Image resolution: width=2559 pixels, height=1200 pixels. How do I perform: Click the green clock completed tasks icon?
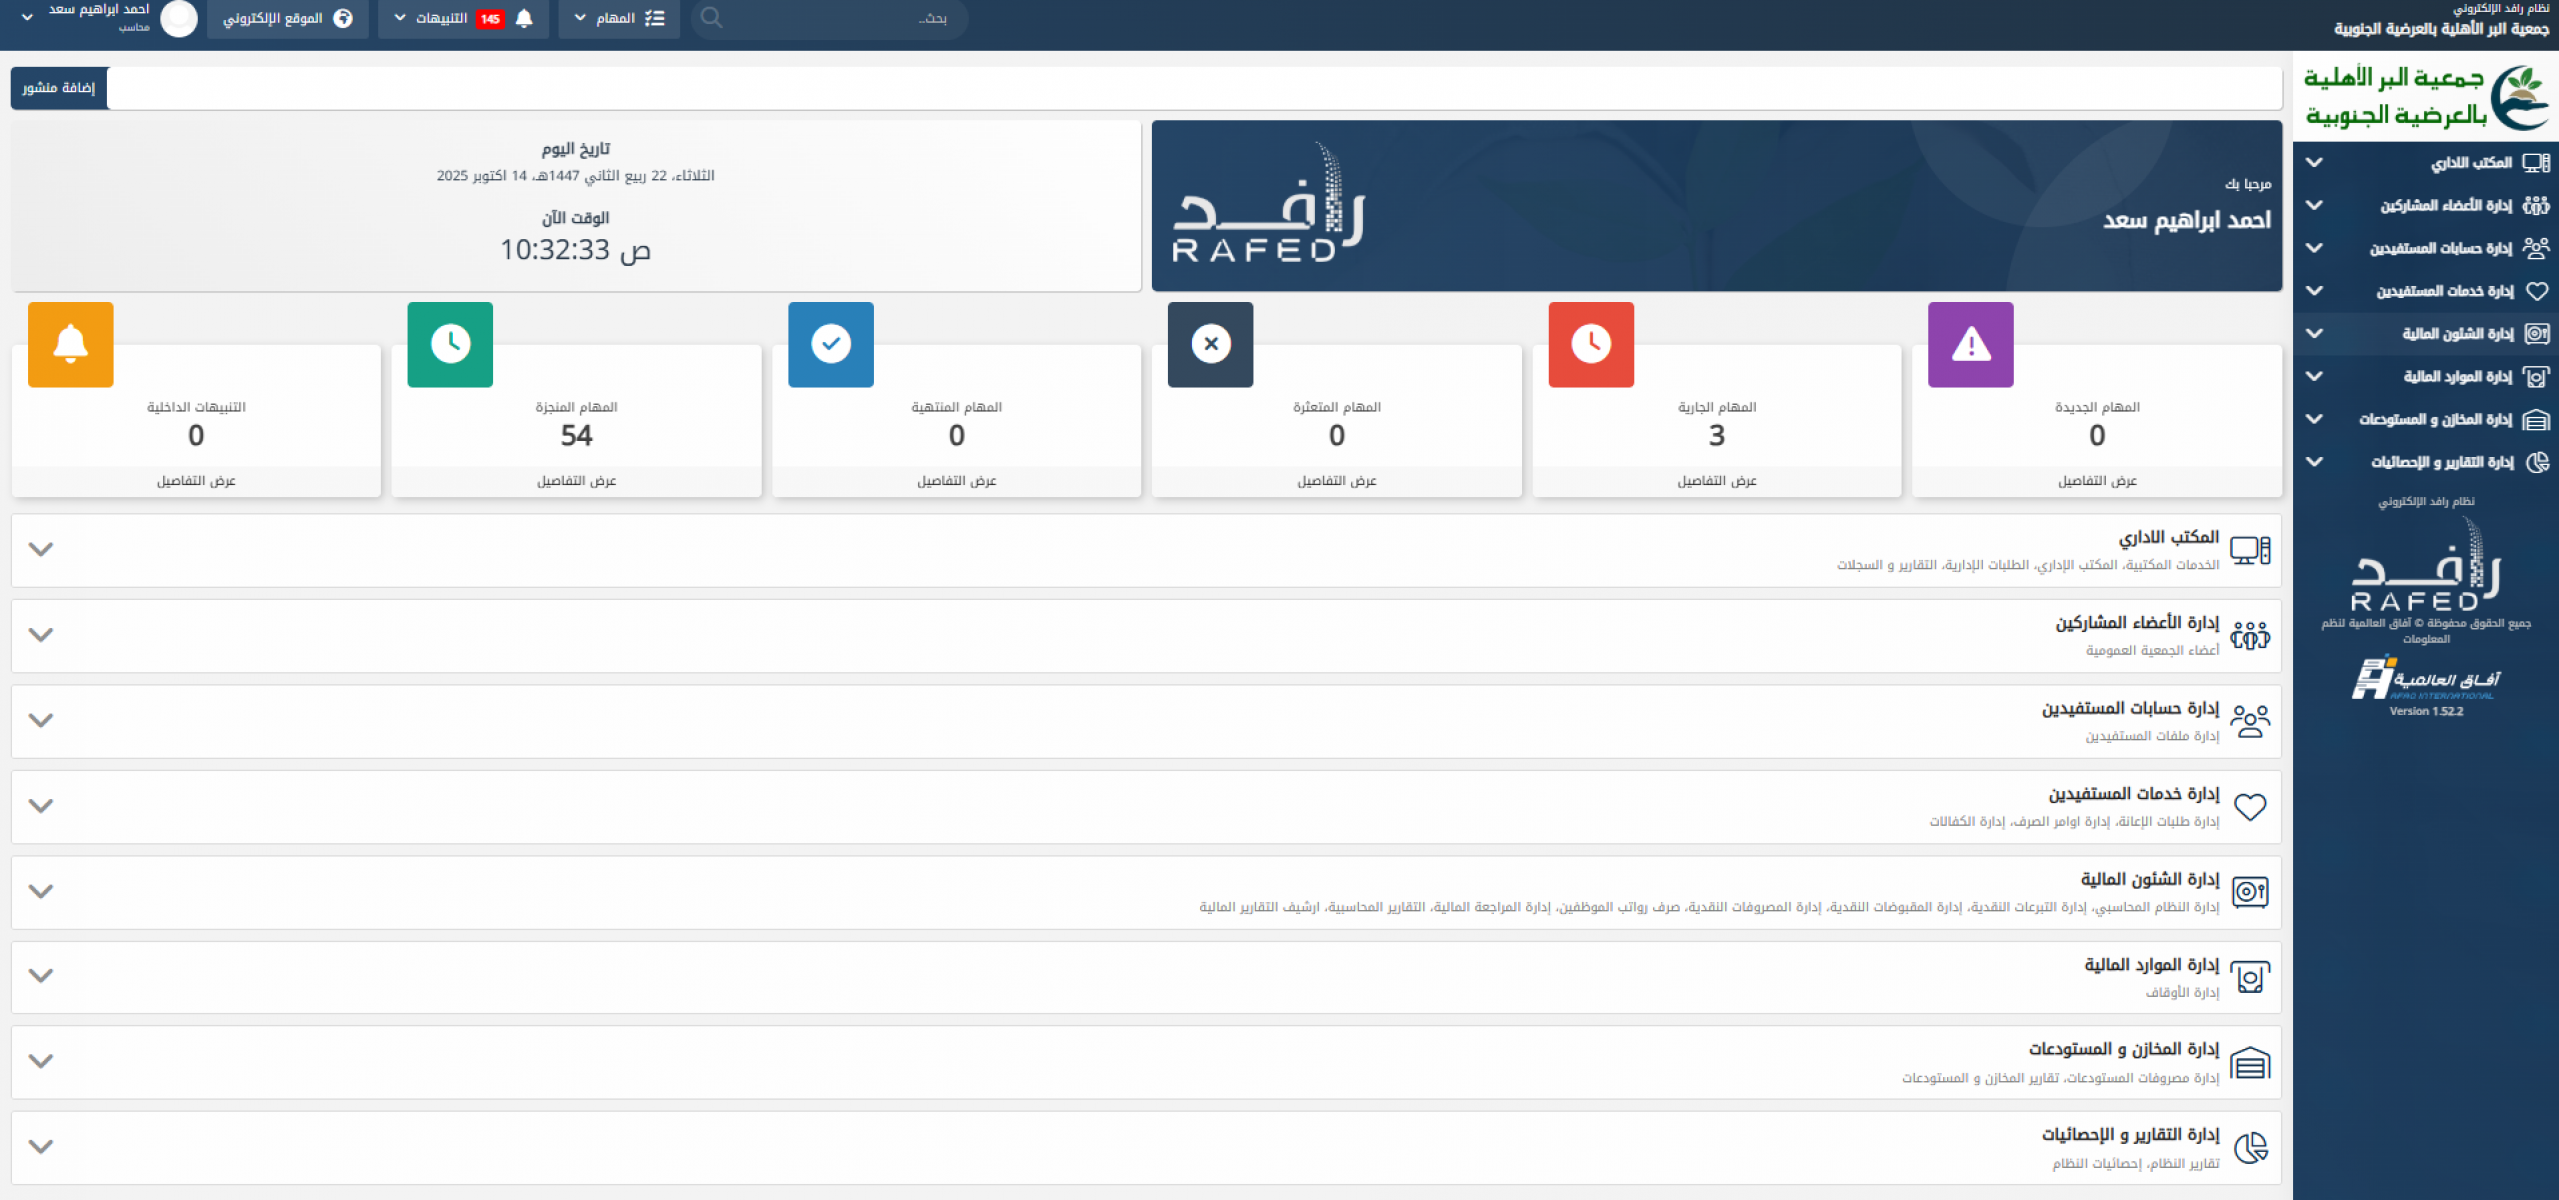pyautogui.click(x=450, y=344)
